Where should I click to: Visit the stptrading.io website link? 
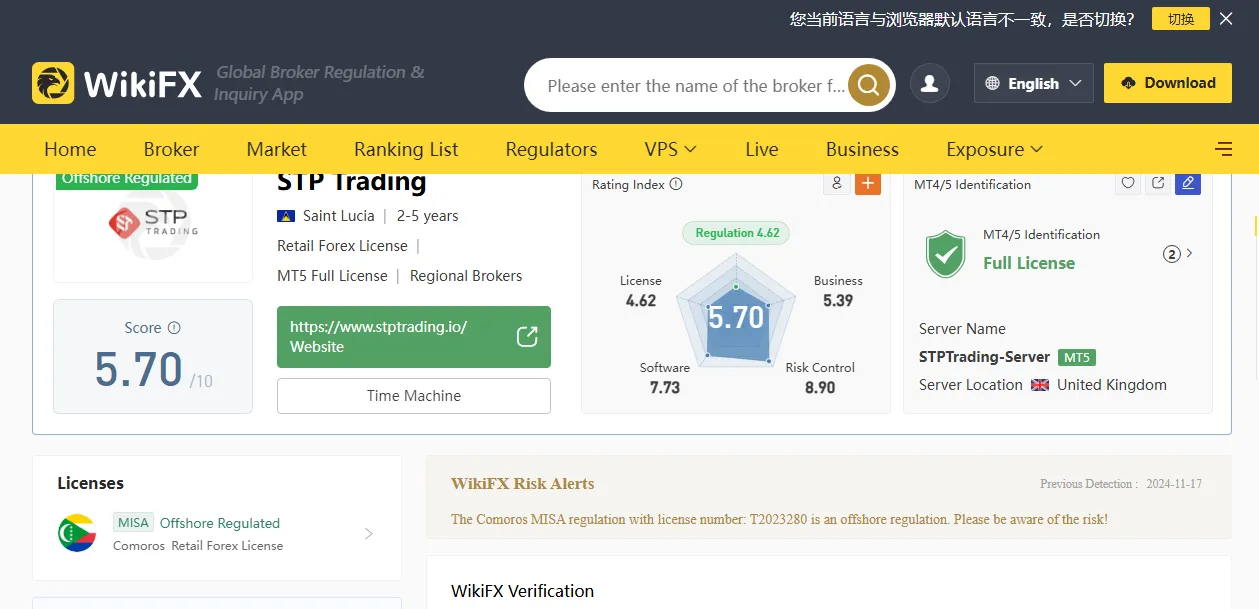pos(413,337)
